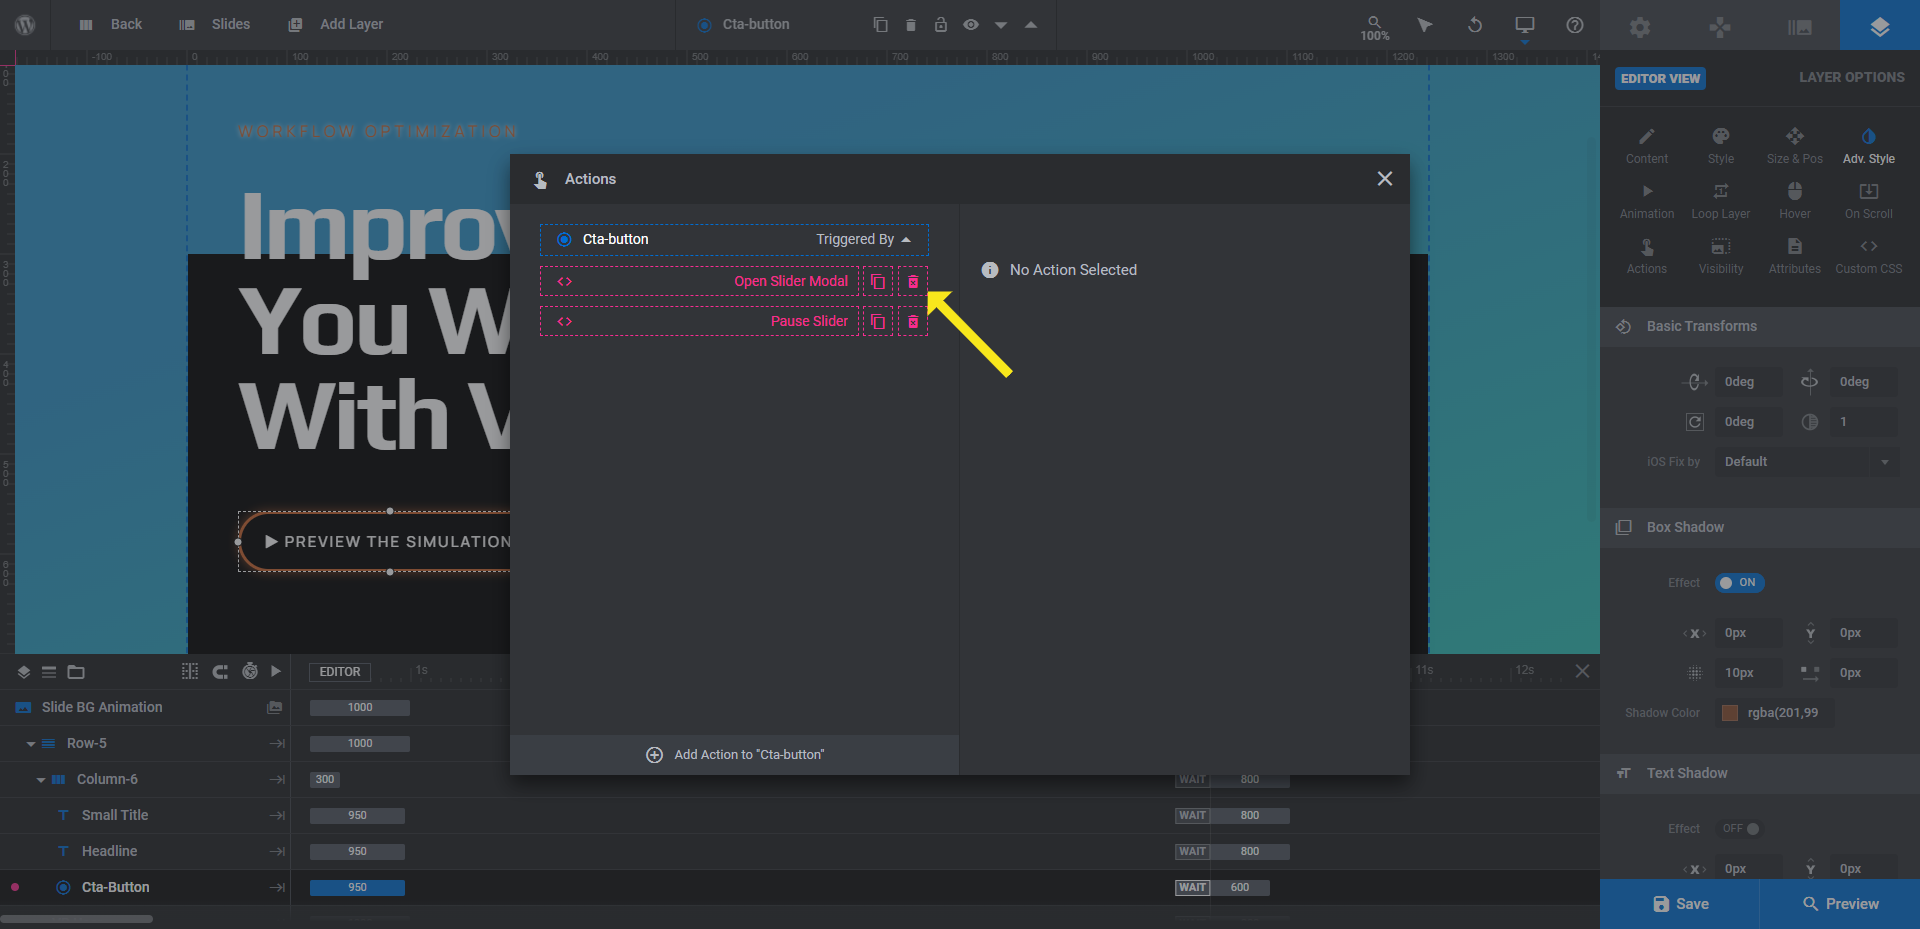
Task: Open Adv. Style options
Action: point(1869,146)
